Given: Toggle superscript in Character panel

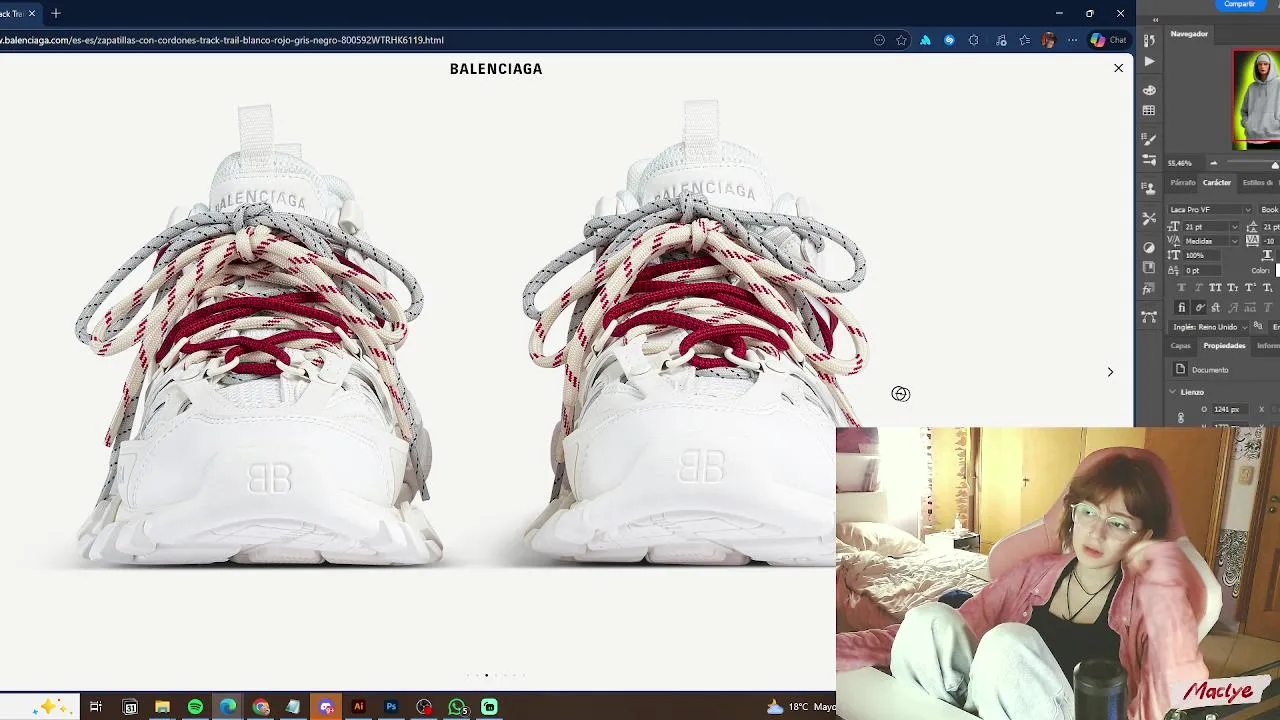Looking at the screenshot, I should coord(1250,288).
